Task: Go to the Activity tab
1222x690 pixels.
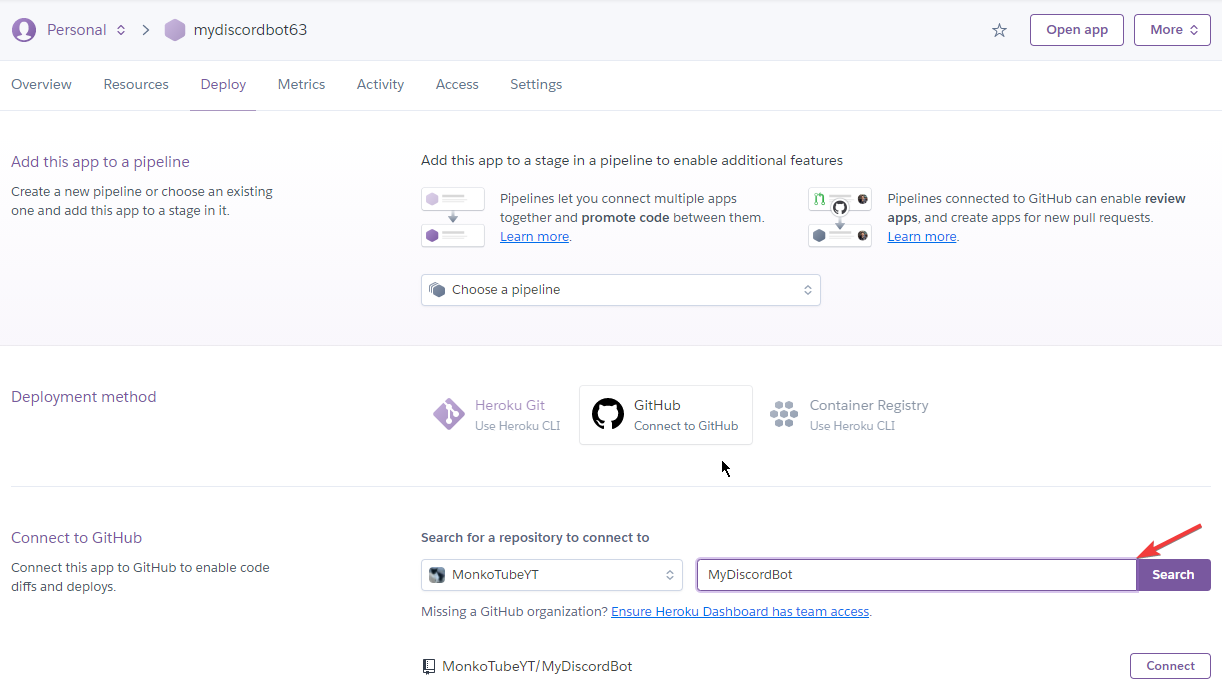Action: tap(380, 85)
